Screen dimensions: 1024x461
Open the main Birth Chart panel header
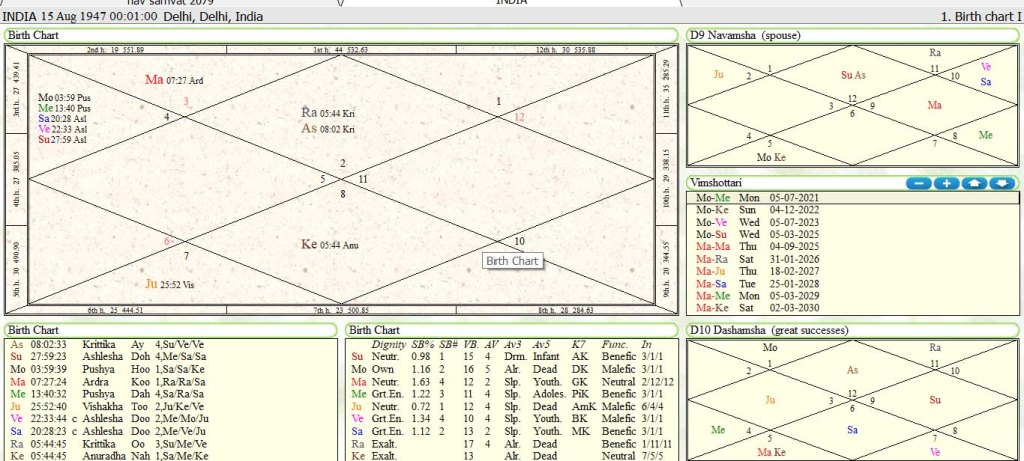34,35
